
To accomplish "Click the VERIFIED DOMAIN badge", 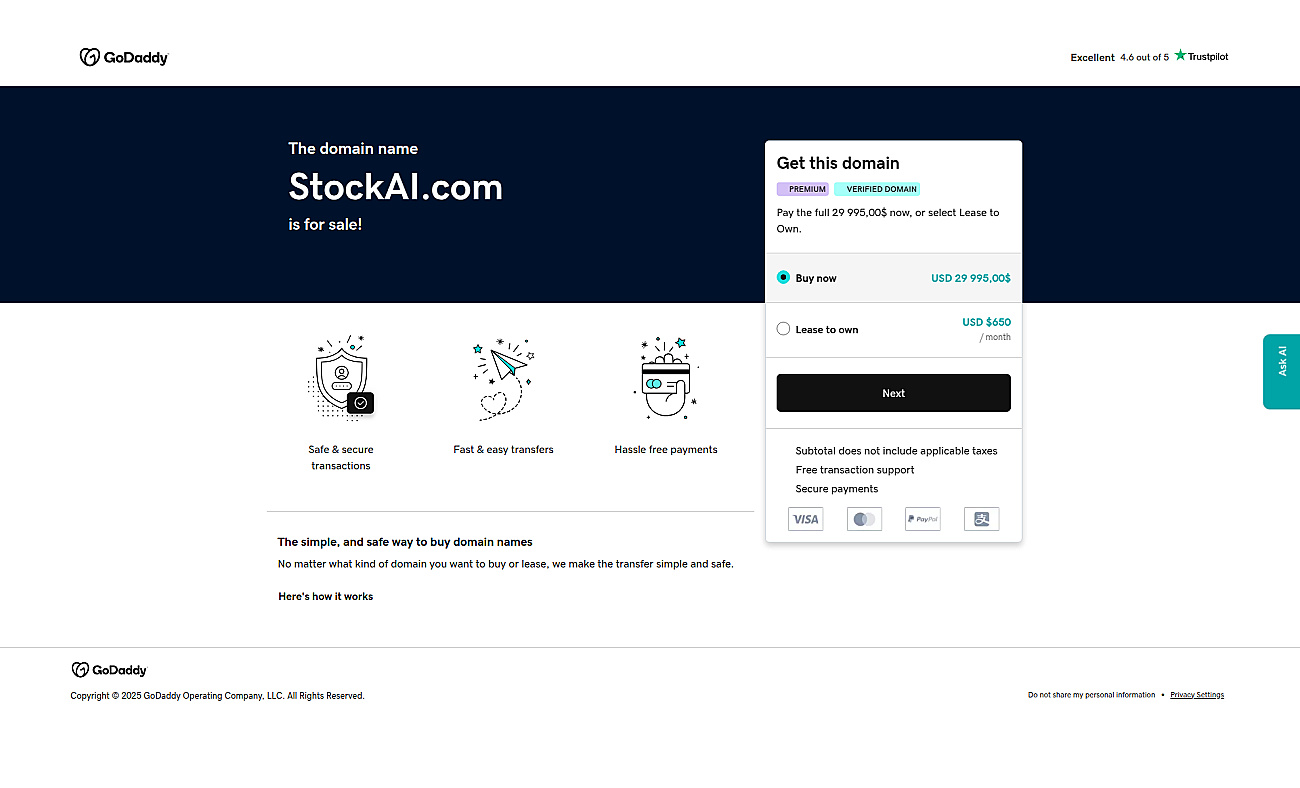I will (x=877, y=189).
